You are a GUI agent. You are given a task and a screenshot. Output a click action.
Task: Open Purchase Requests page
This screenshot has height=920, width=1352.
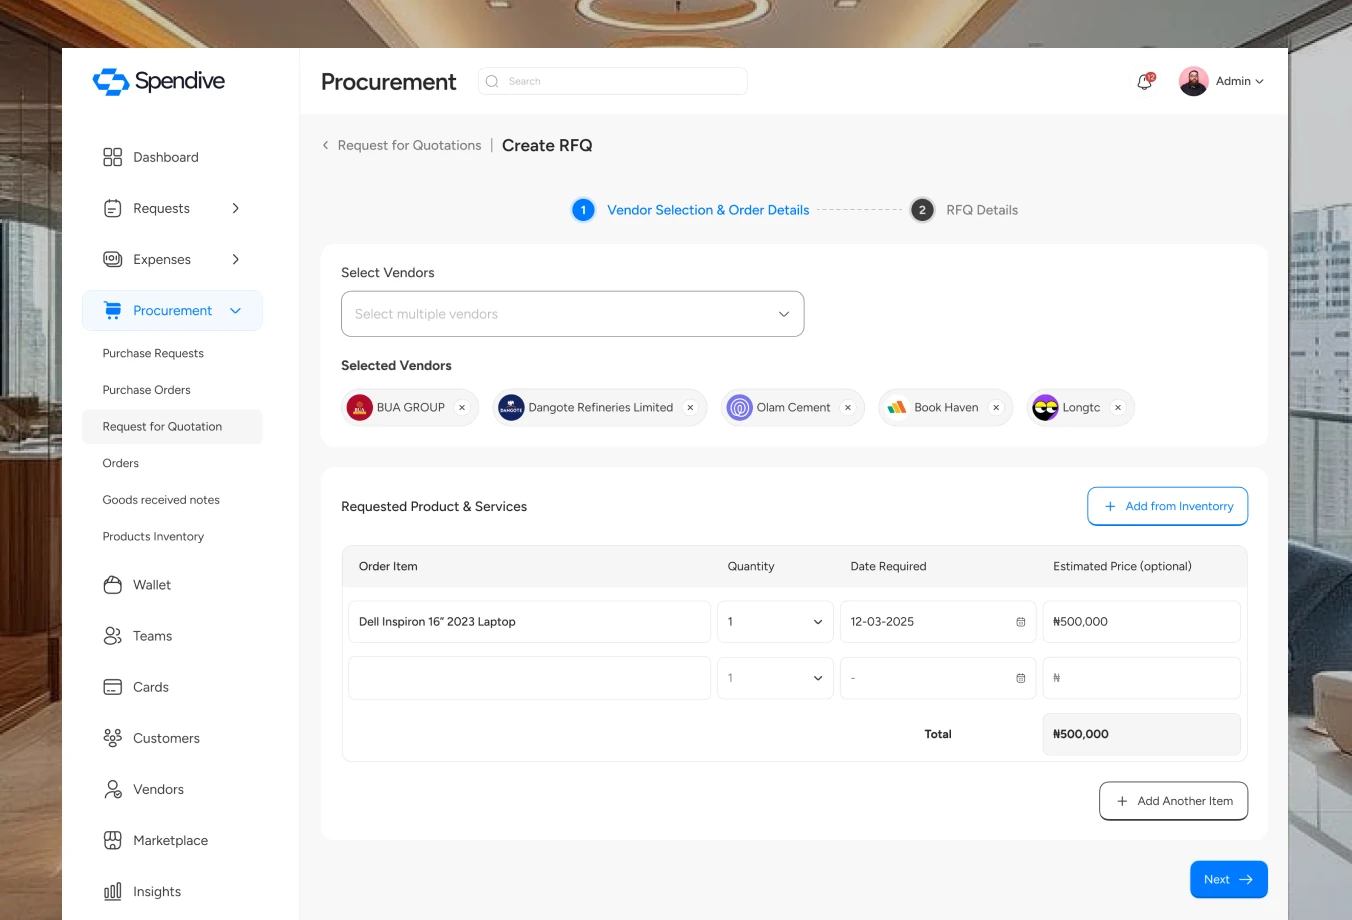point(153,353)
